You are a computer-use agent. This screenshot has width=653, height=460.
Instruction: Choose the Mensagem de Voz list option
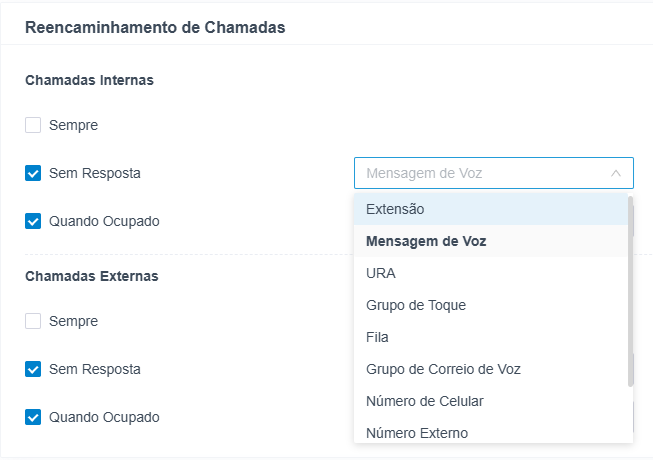pyautogui.click(x=426, y=241)
